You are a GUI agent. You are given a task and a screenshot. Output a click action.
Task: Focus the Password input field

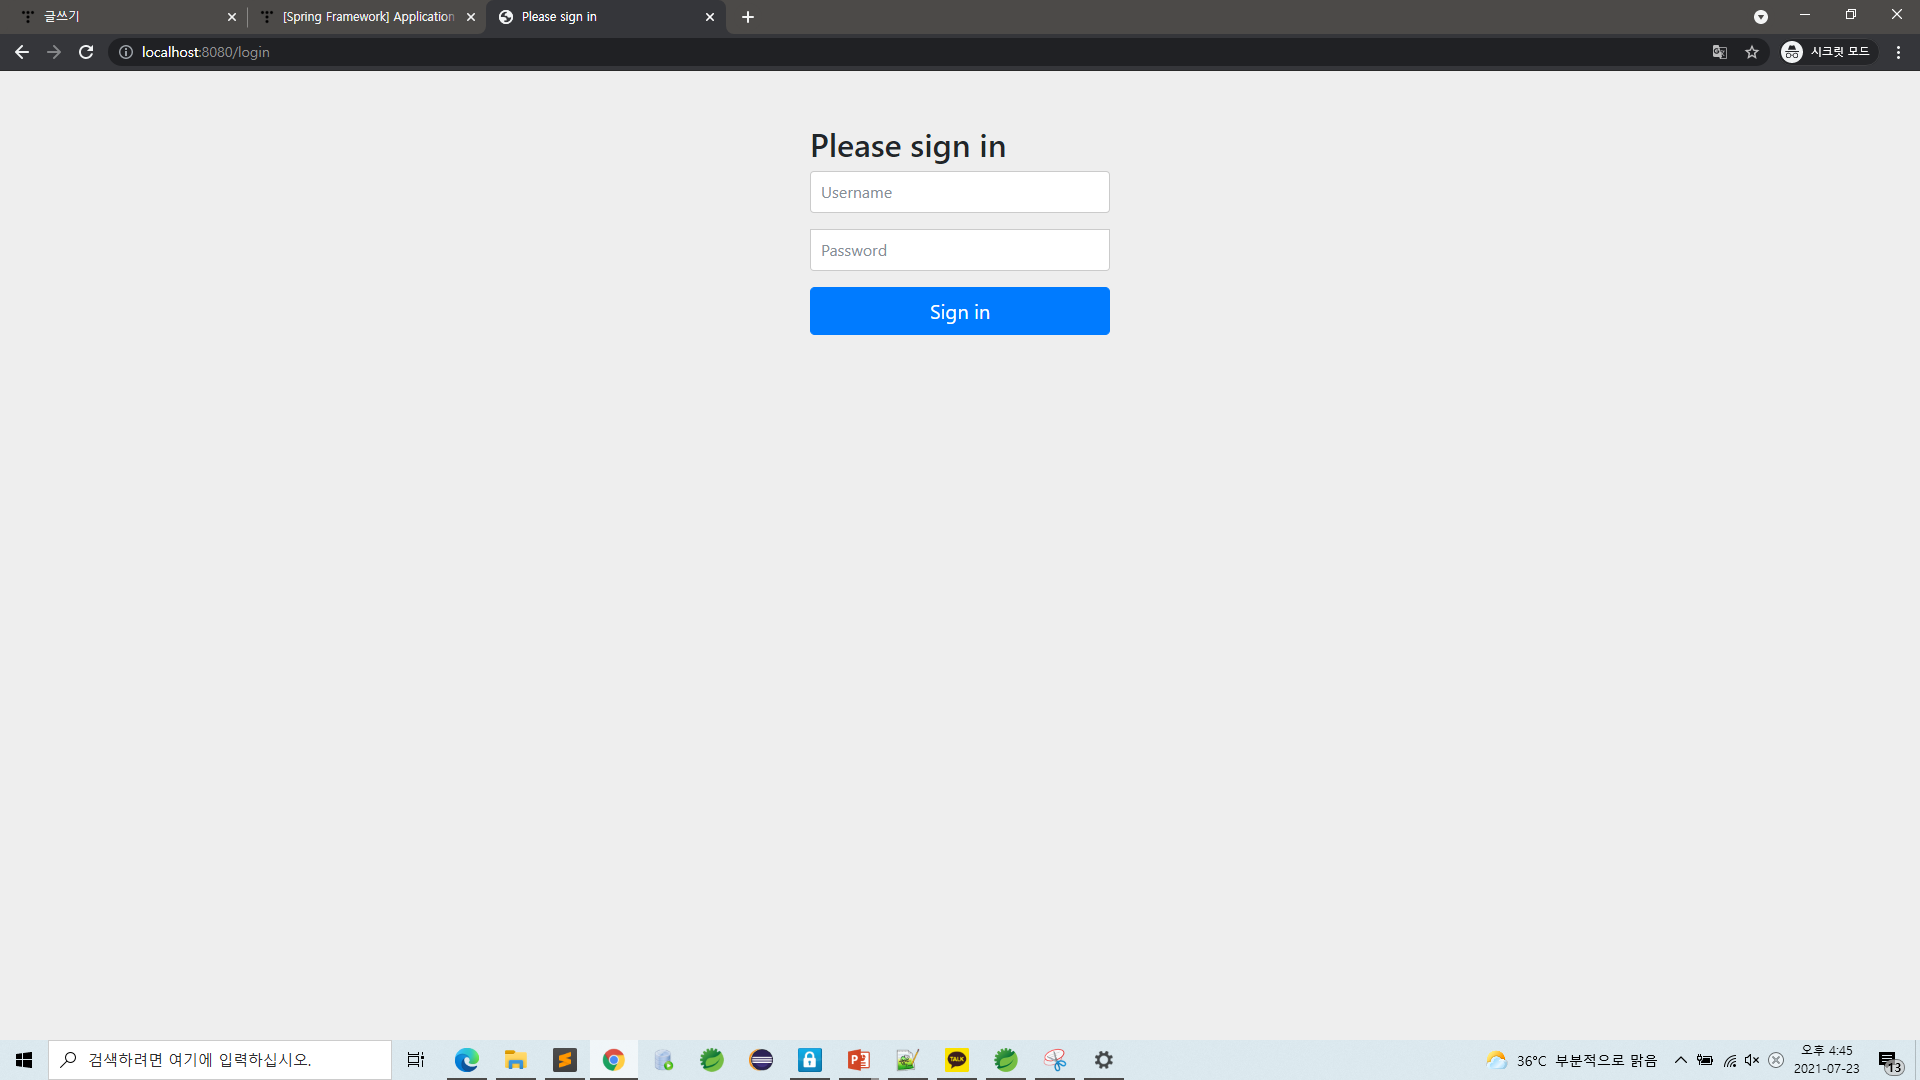959,250
